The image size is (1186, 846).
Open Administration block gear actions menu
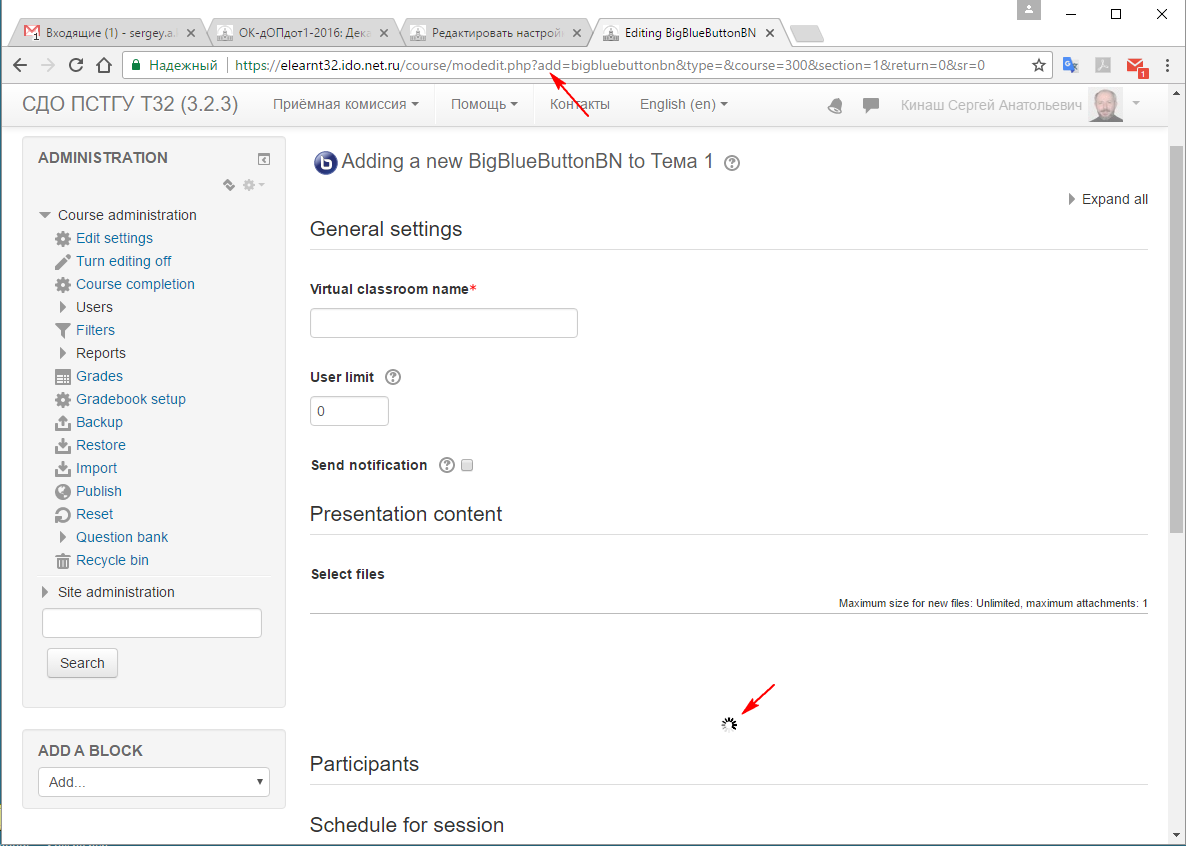click(x=253, y=185)
